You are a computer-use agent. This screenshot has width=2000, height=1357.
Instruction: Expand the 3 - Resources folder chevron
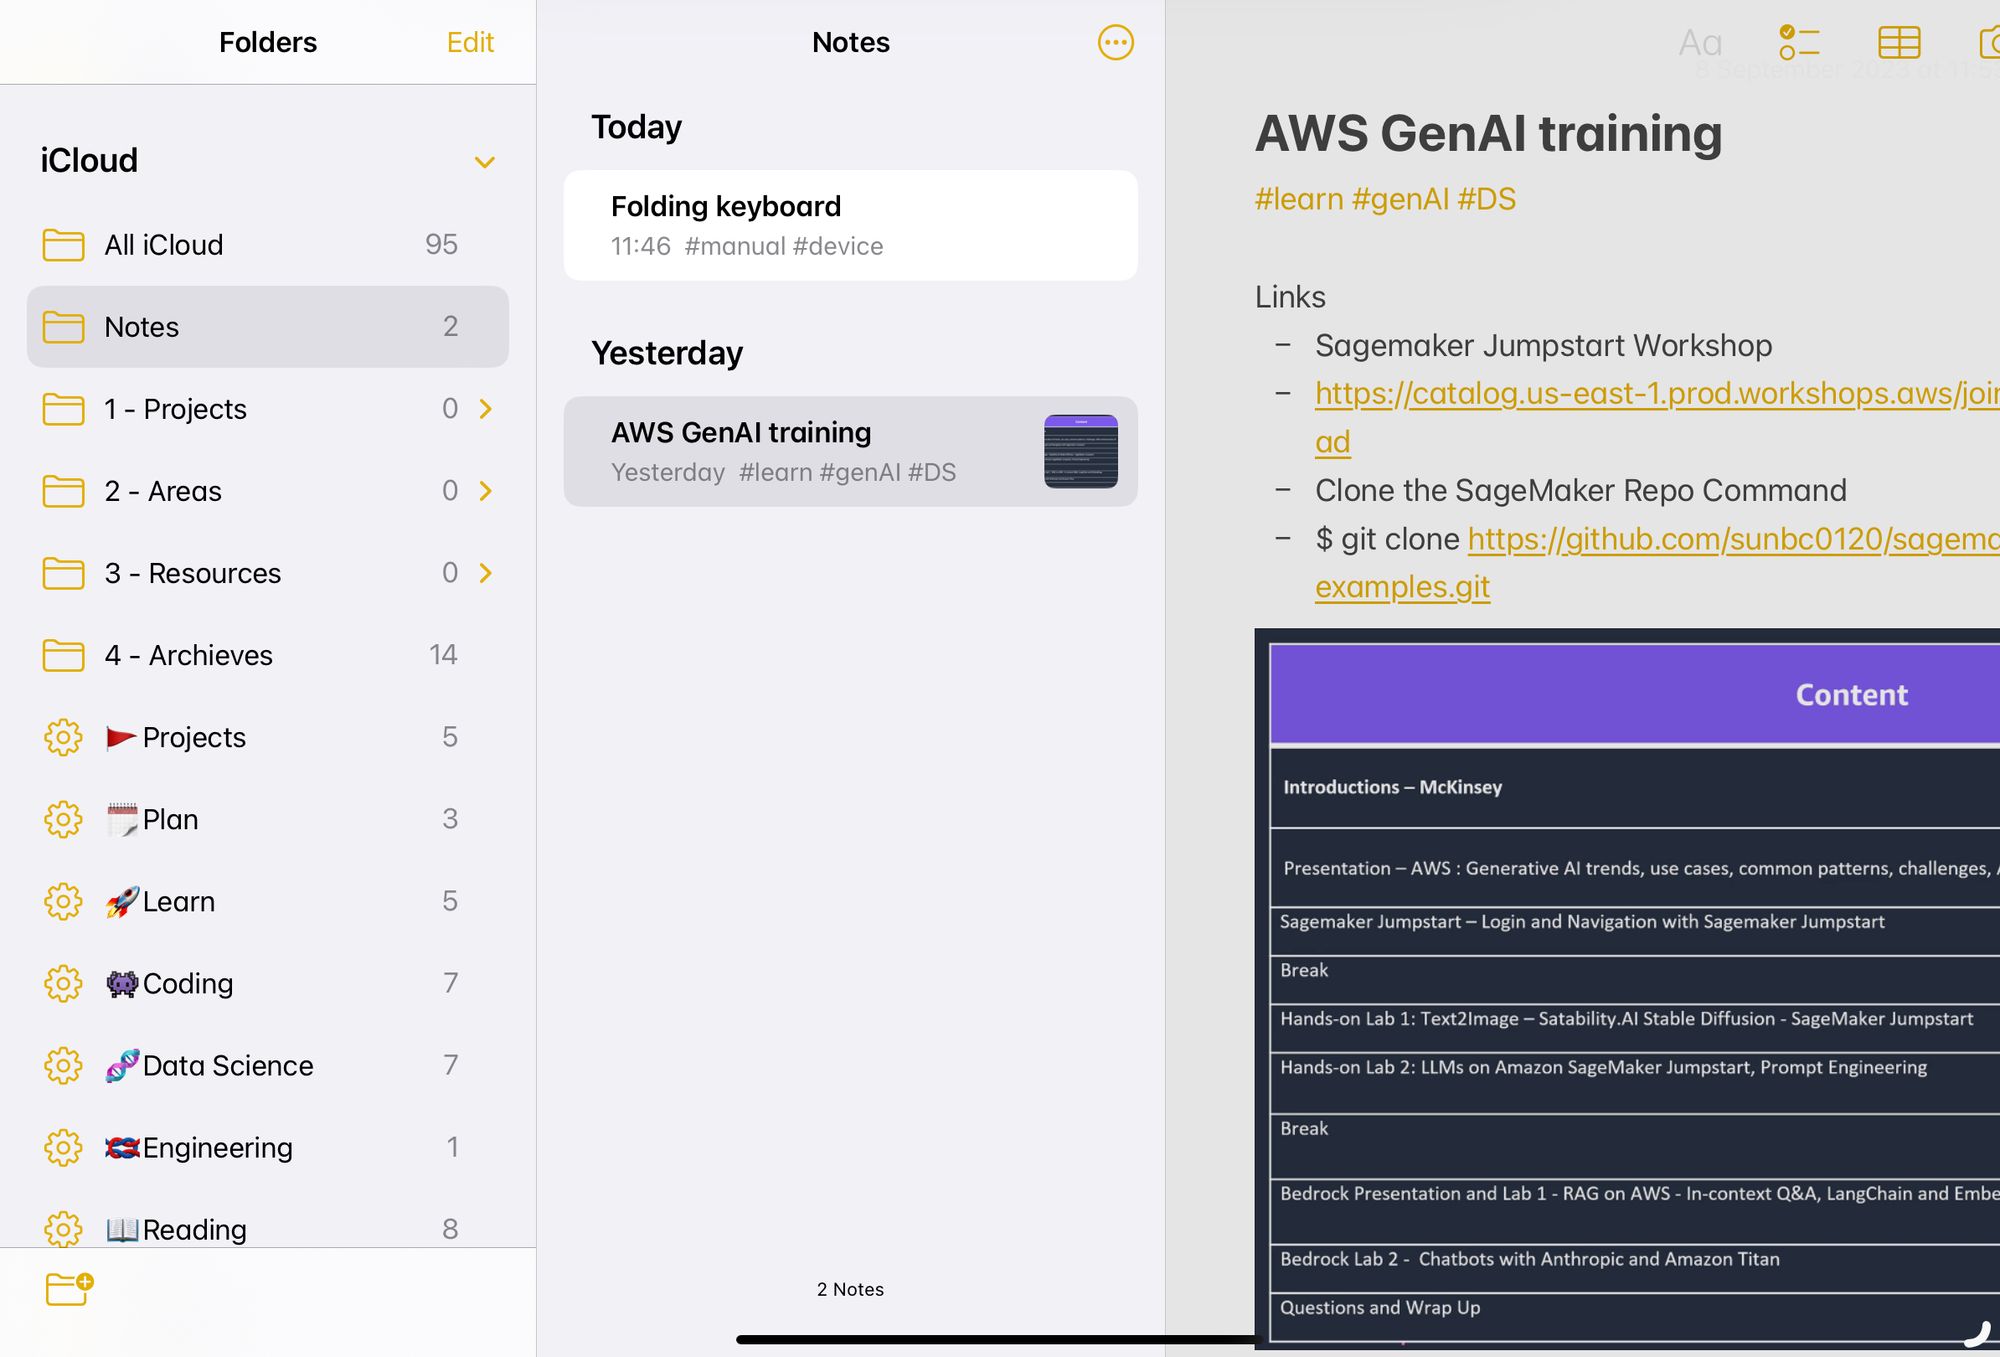coord(486,573)
